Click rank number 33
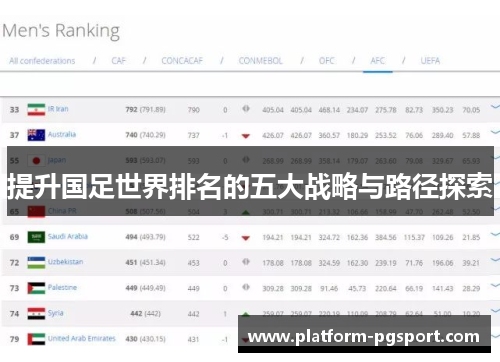This screenshot has width=500, height=362. pos(14,110)
